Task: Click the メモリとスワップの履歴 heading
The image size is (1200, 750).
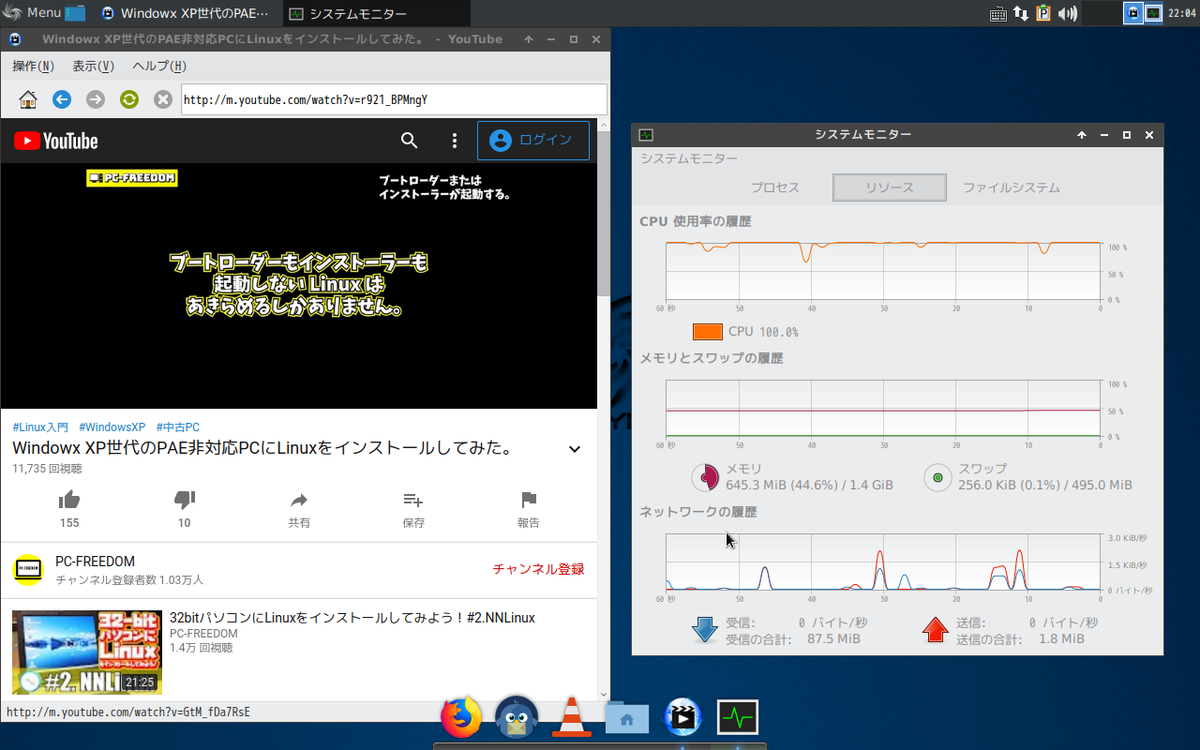Action: (711, 358)
